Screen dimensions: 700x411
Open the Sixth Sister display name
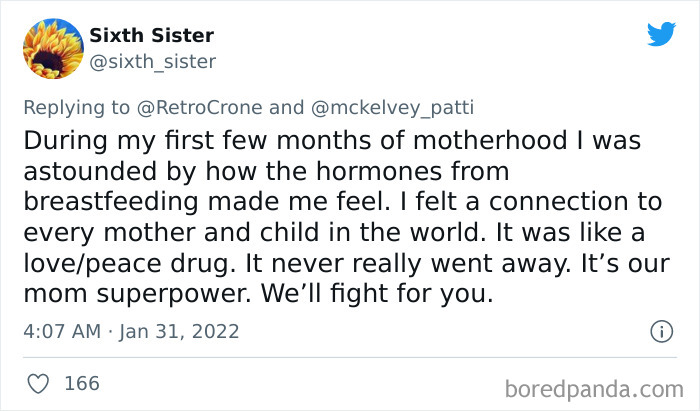click(x=151, y=36)
